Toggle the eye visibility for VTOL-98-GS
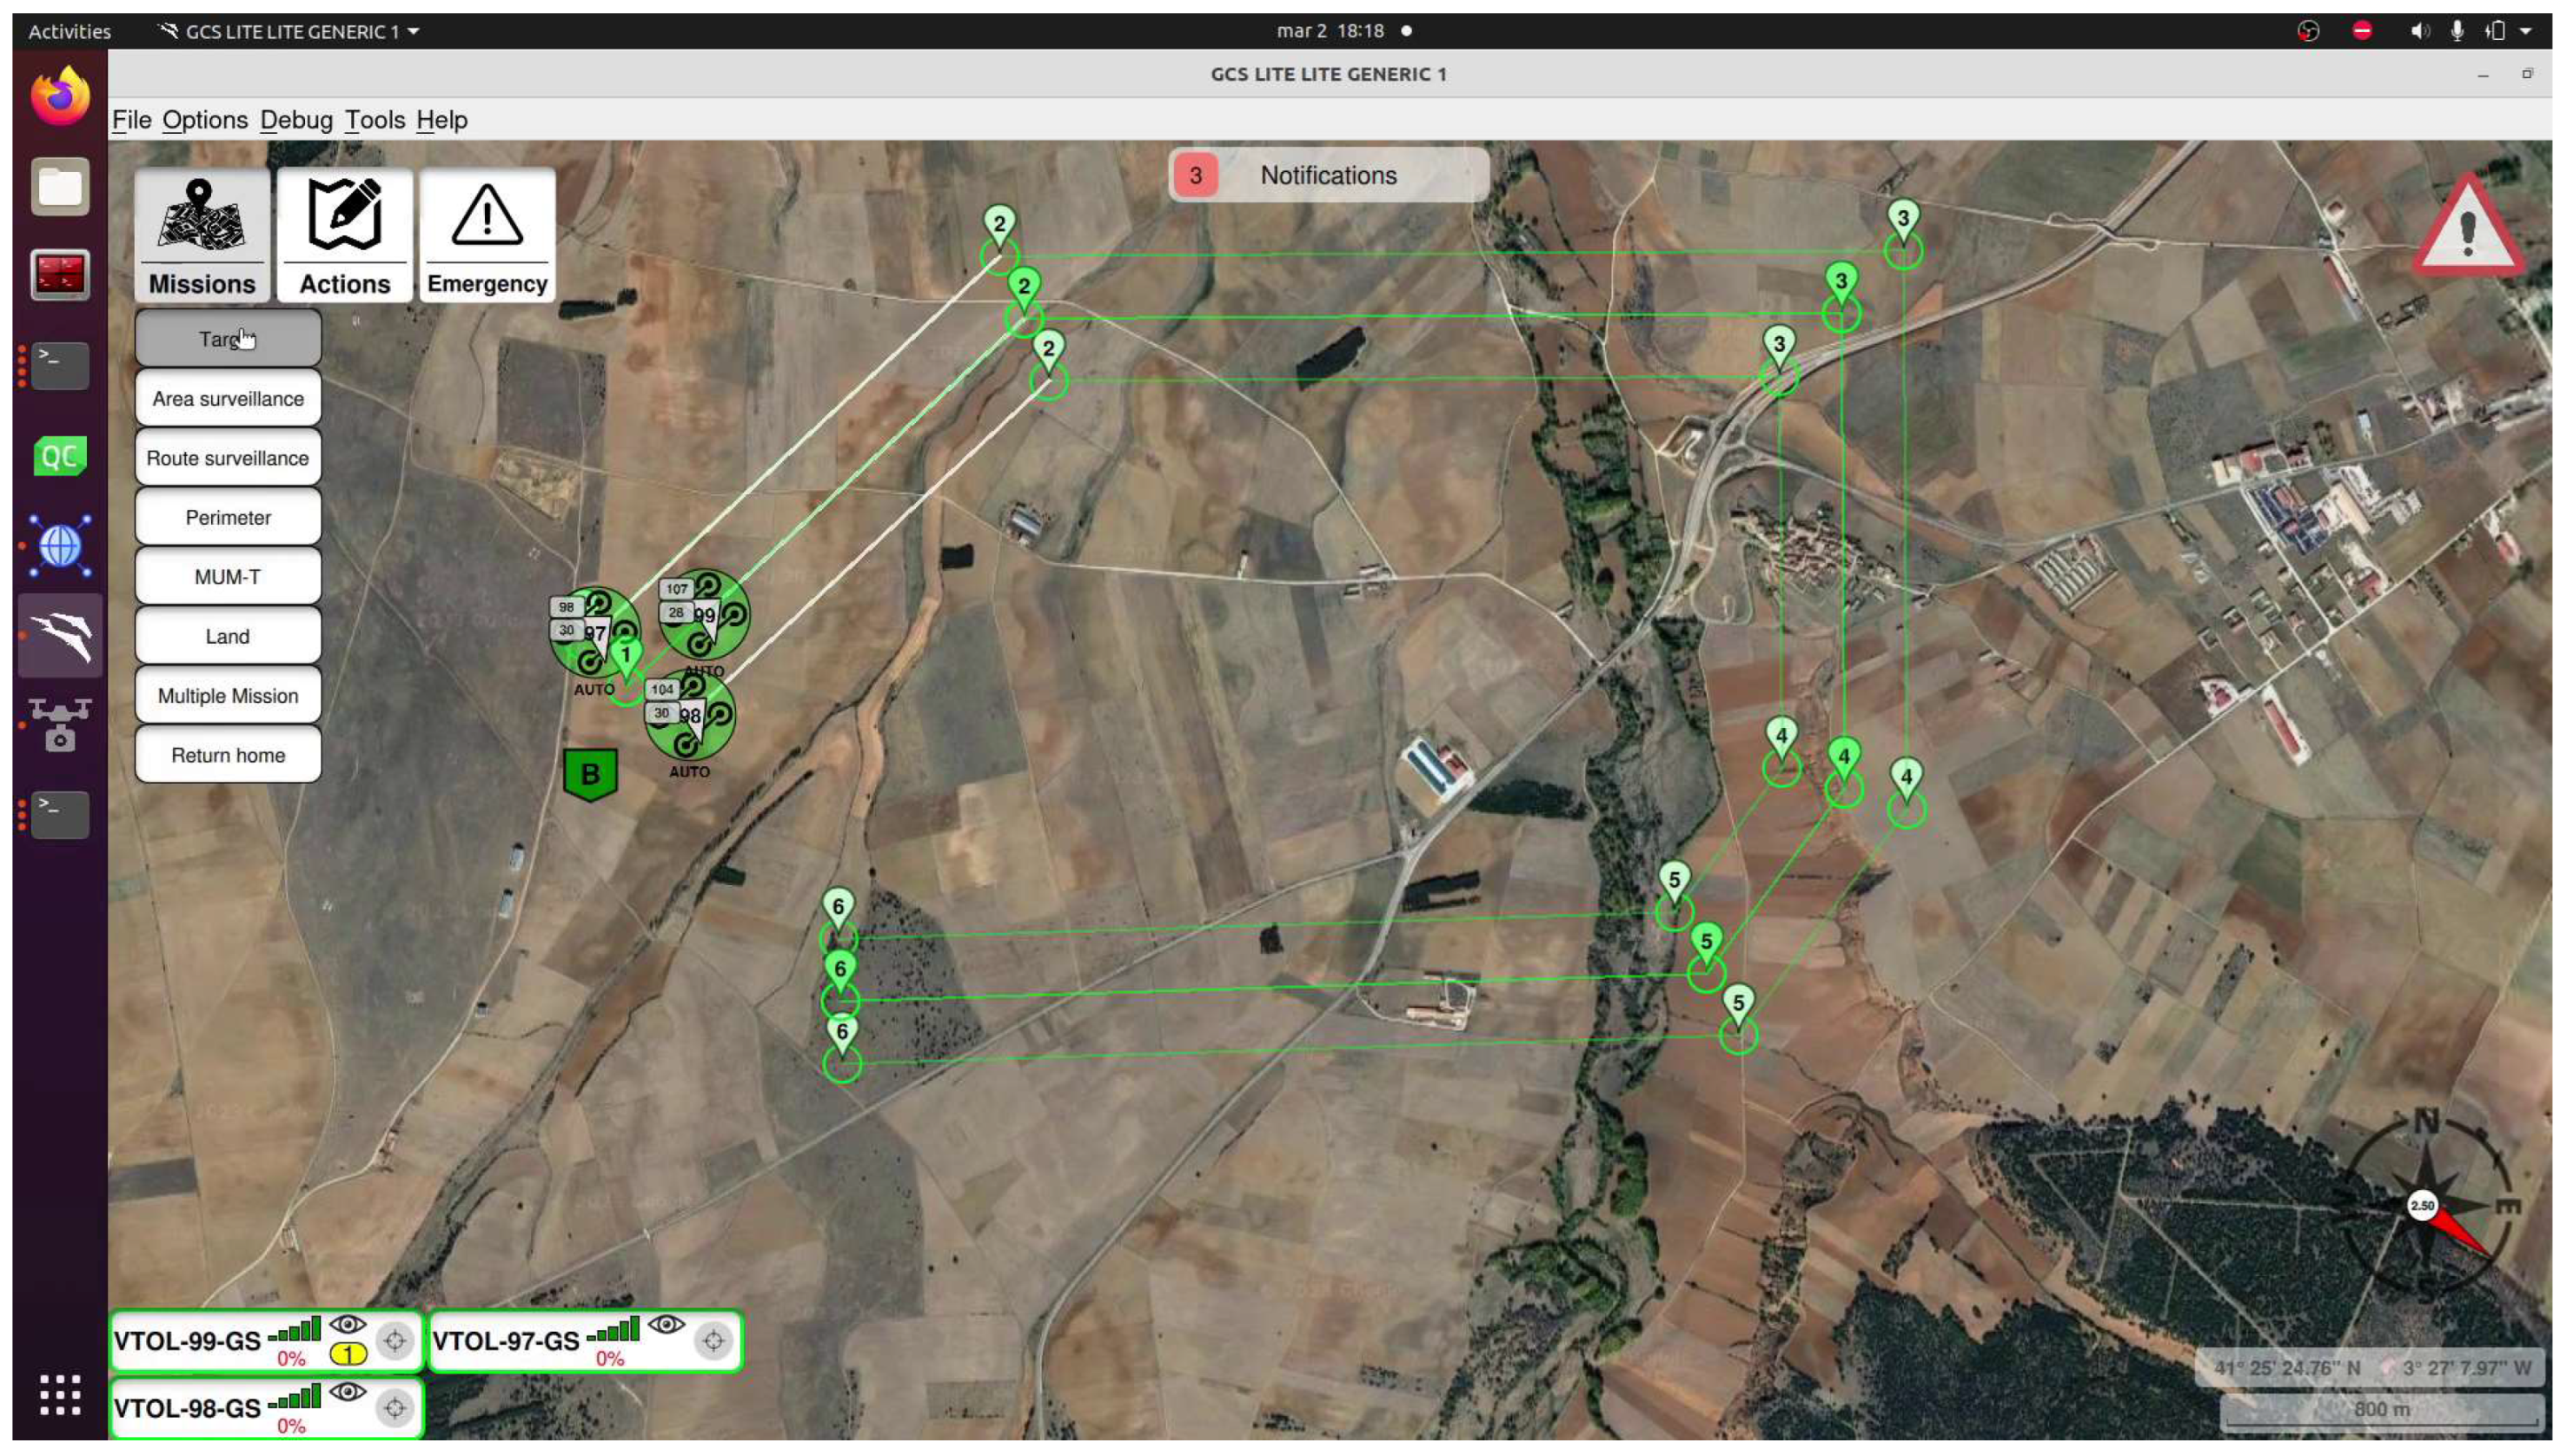The height and width of the screenshot is (1456, 2567). (x=348, y=1392)
